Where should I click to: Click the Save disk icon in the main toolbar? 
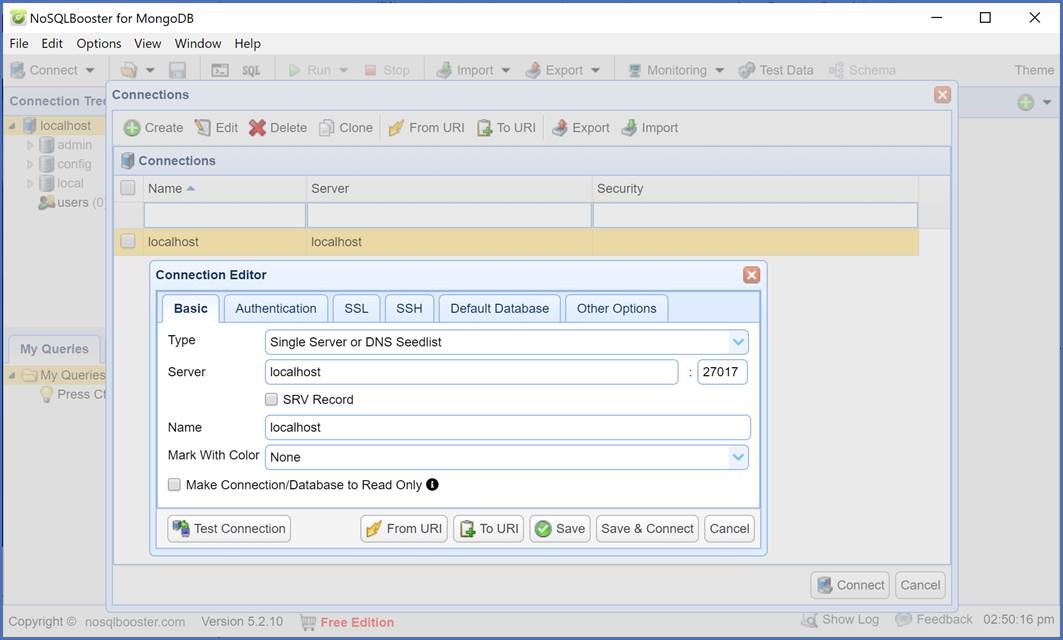[178, 70]
